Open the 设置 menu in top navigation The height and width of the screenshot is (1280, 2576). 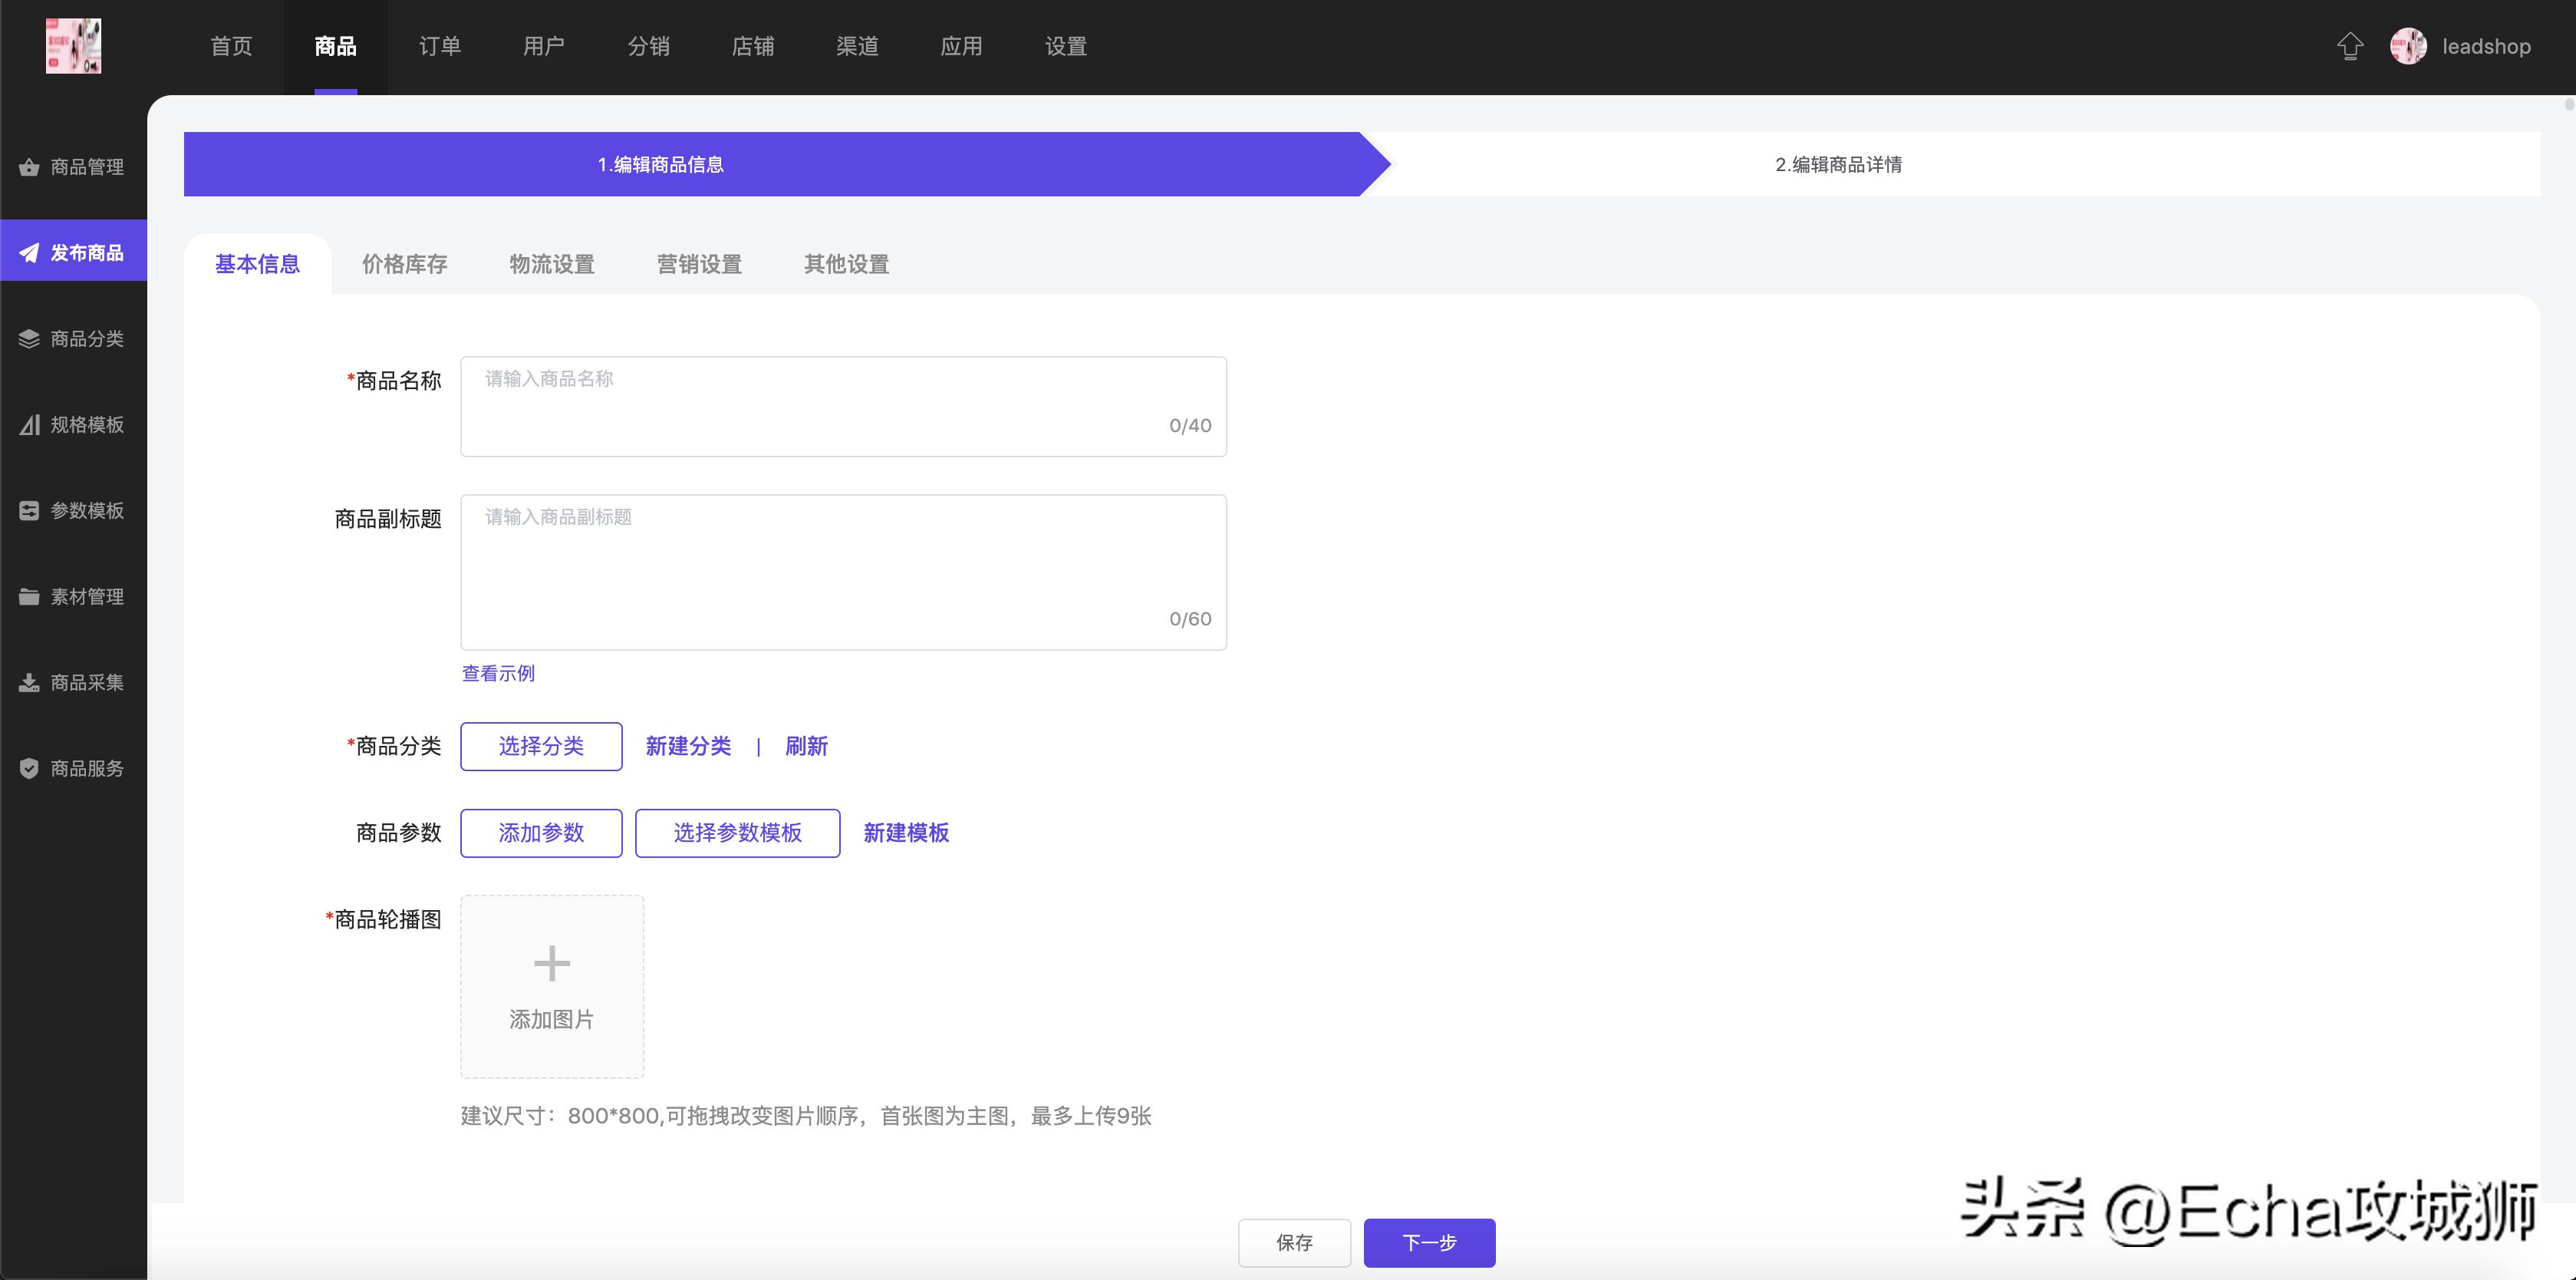1065,46
